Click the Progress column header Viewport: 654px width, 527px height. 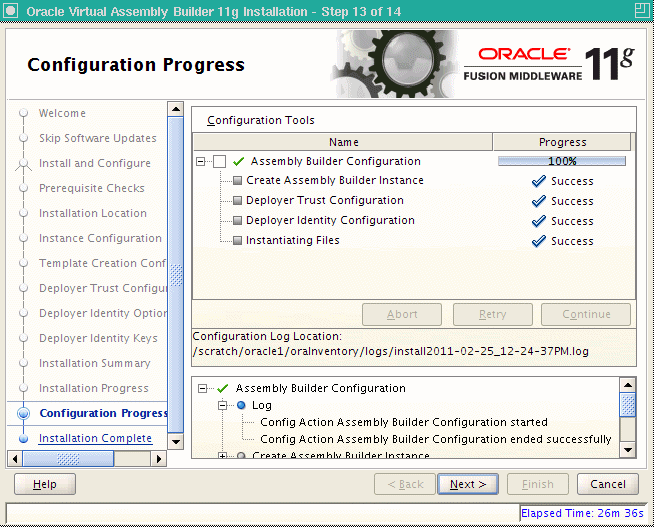coord(562,142)
